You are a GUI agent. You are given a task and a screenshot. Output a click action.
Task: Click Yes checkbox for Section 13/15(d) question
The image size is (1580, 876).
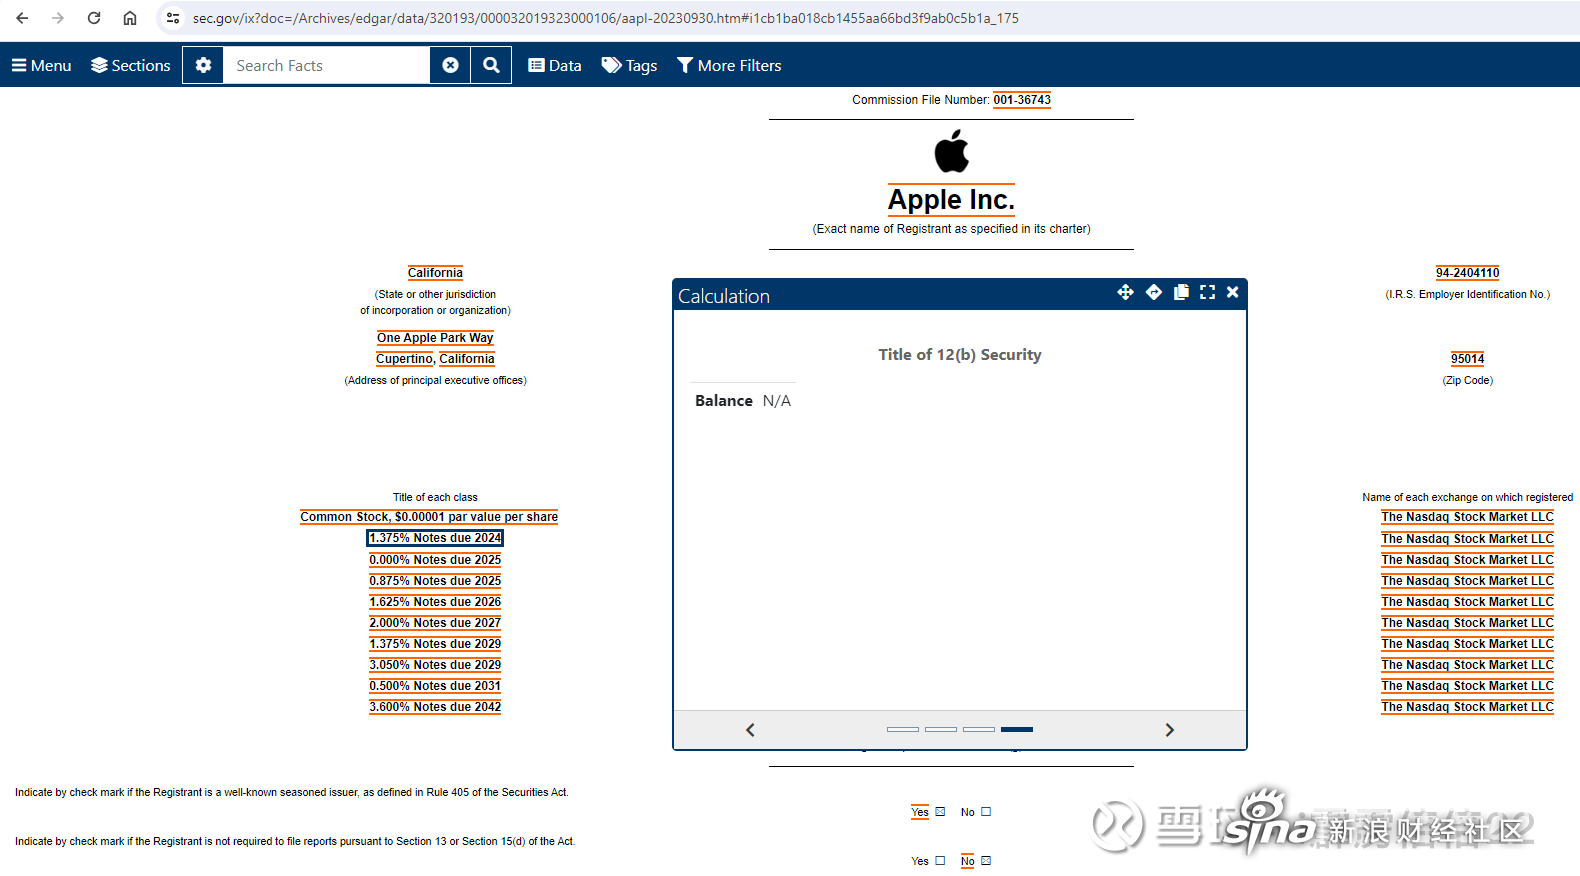pos(940,861)
